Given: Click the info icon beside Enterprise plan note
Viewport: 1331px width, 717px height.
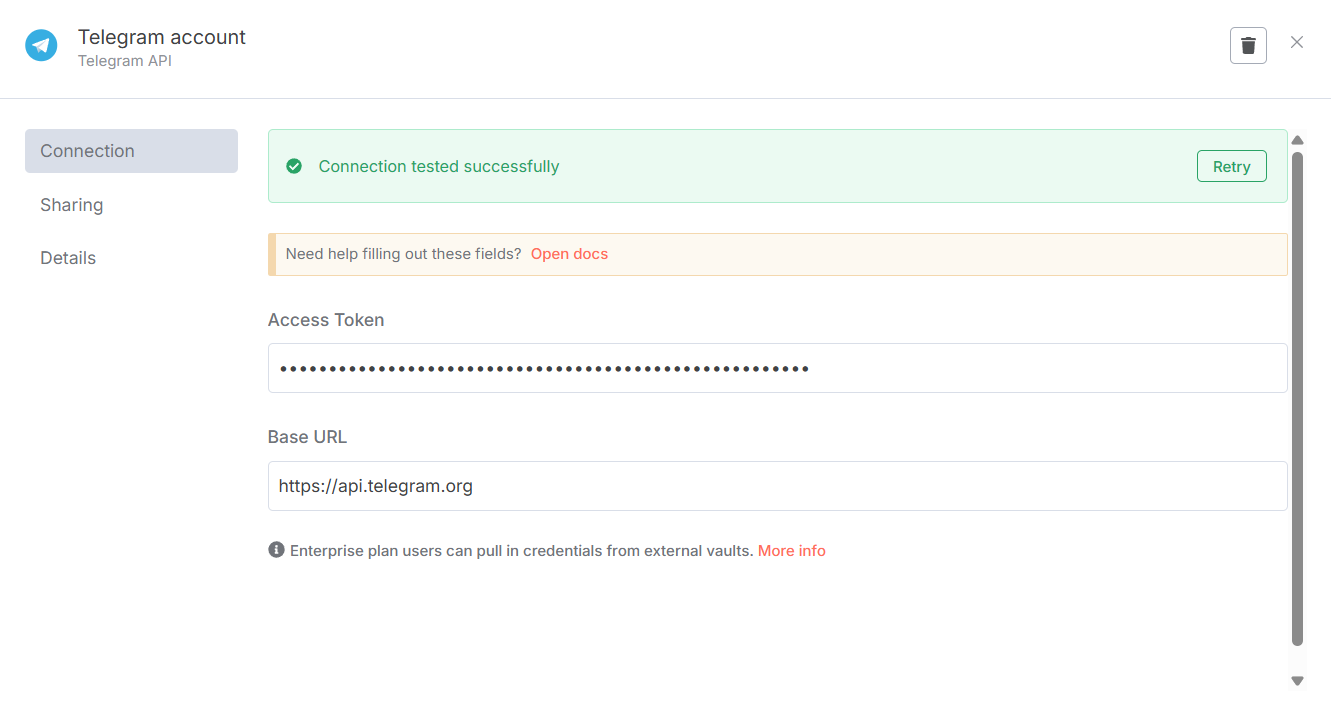Looking at the screenshot, I should 276,550.
